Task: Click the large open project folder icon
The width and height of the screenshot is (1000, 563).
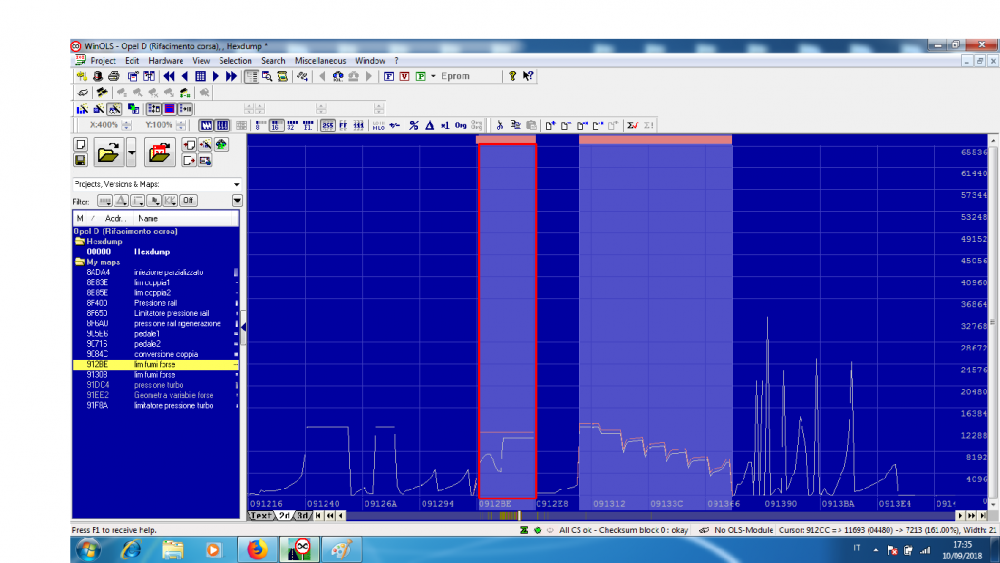Action: [x=108, y=153]
